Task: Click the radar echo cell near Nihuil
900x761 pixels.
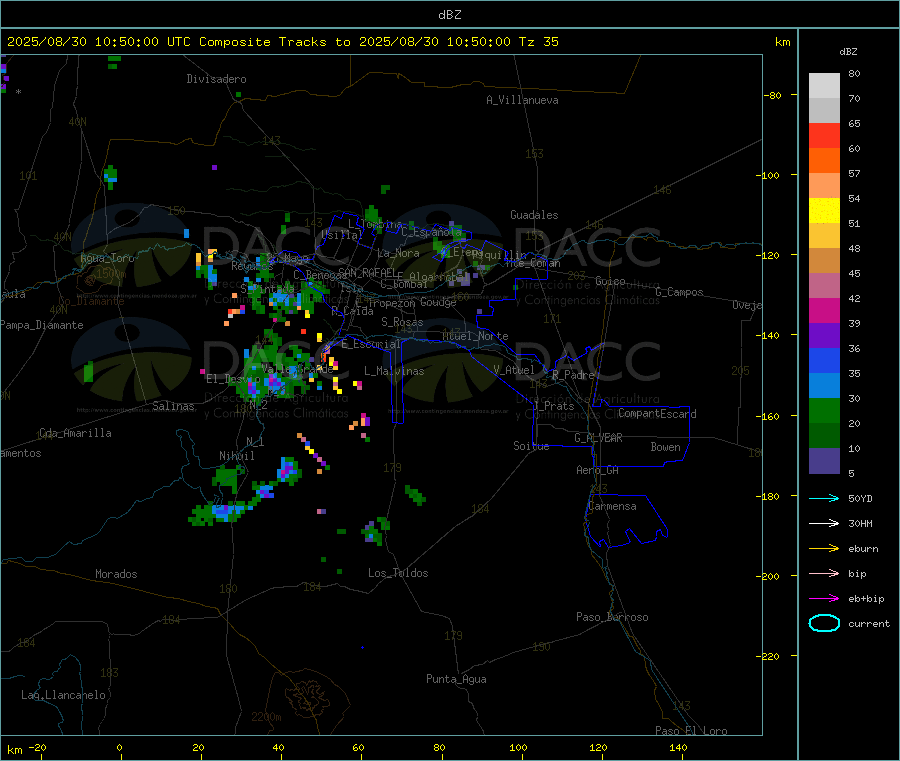Action: tap(226, 479)
